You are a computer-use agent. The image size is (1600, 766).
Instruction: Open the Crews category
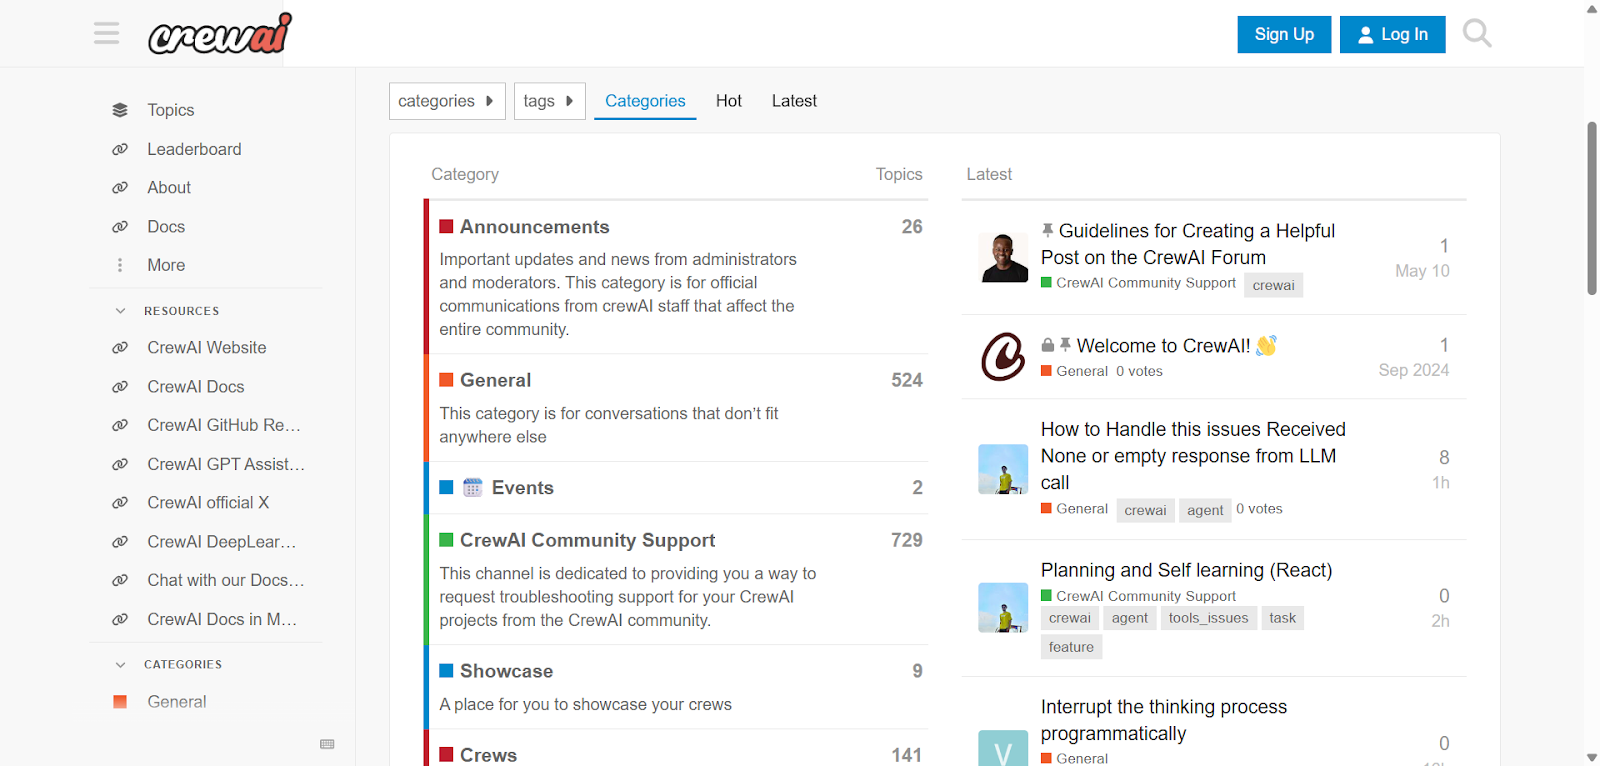(x=488, y=755)
